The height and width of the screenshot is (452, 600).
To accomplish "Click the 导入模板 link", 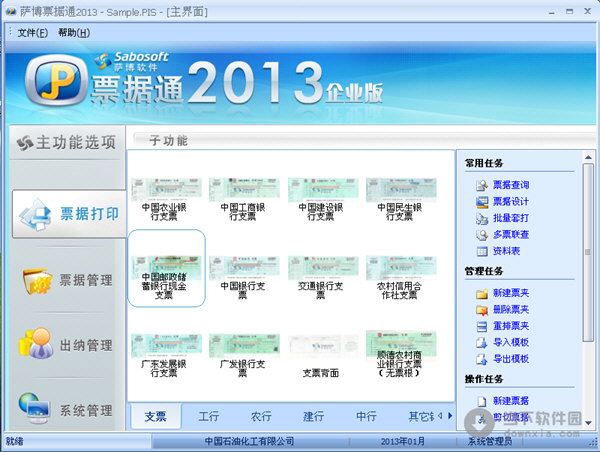I will [511, 343].
